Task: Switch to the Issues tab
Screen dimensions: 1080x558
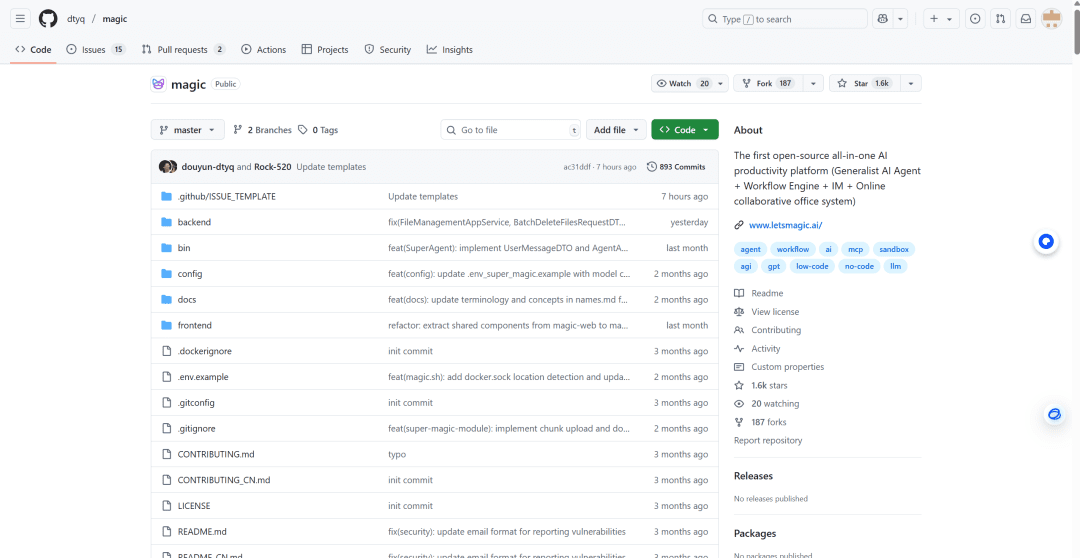Action: click(96, 50)
